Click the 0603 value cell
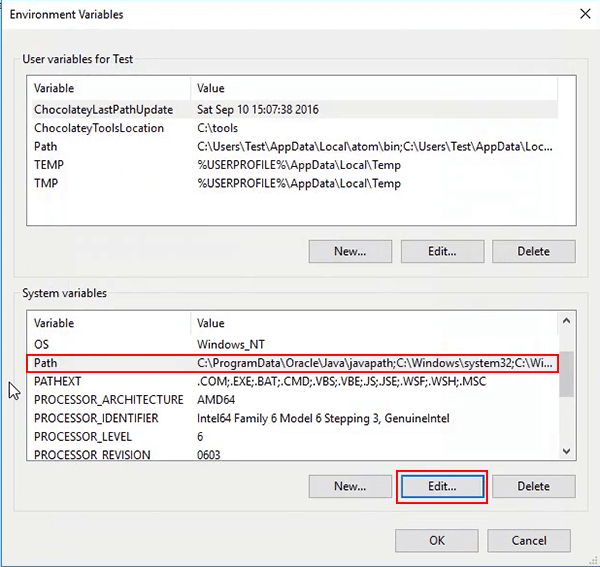600x567 pixels. (x=209, y=455)
